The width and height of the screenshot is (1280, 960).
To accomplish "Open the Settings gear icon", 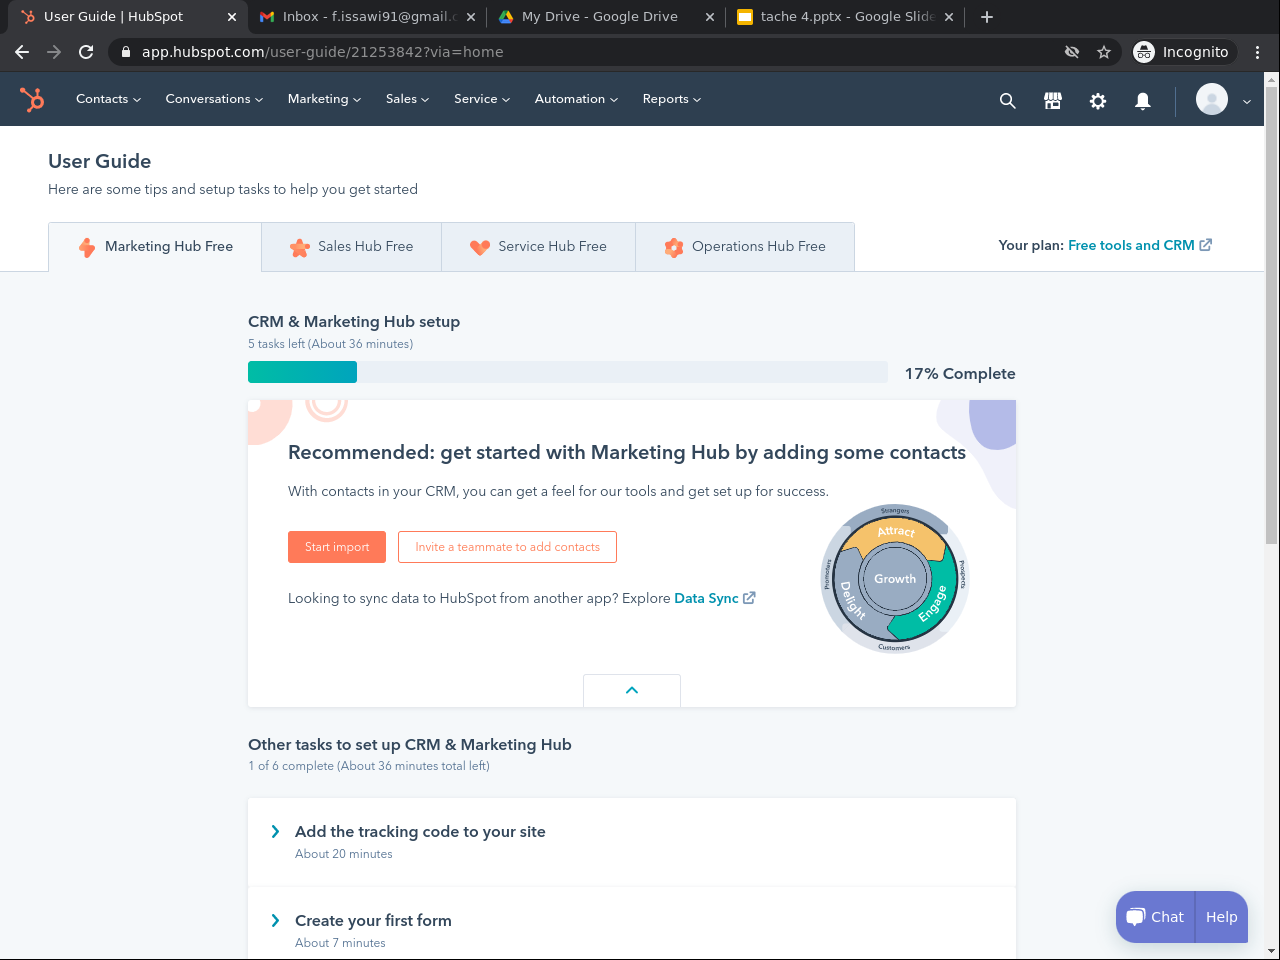I will (1097, 100).
